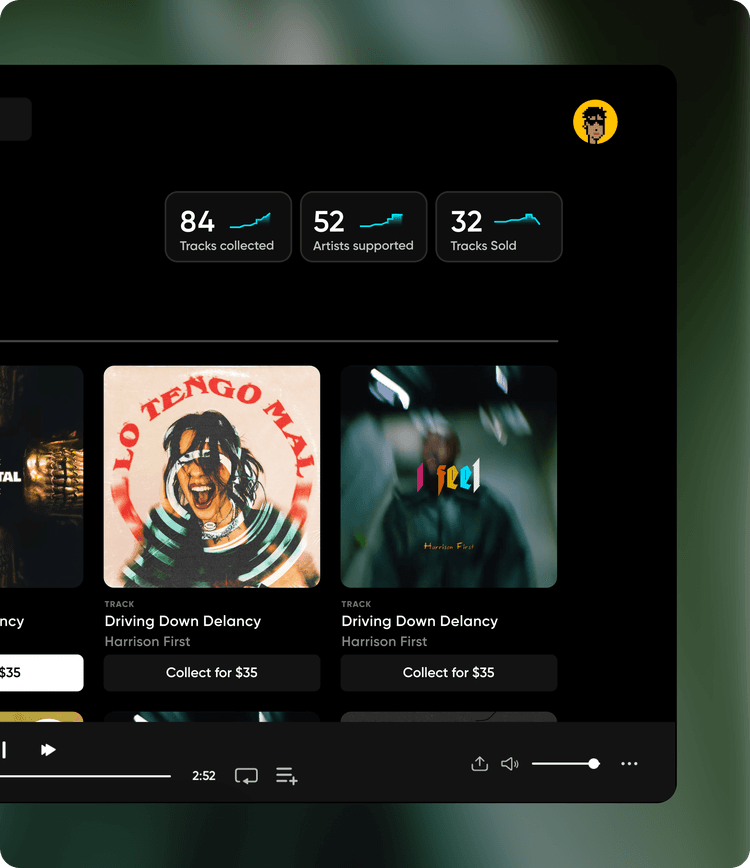The image size is (750, 868).
Task: Open the I Feel album cover
Action: tap(449, 477)
